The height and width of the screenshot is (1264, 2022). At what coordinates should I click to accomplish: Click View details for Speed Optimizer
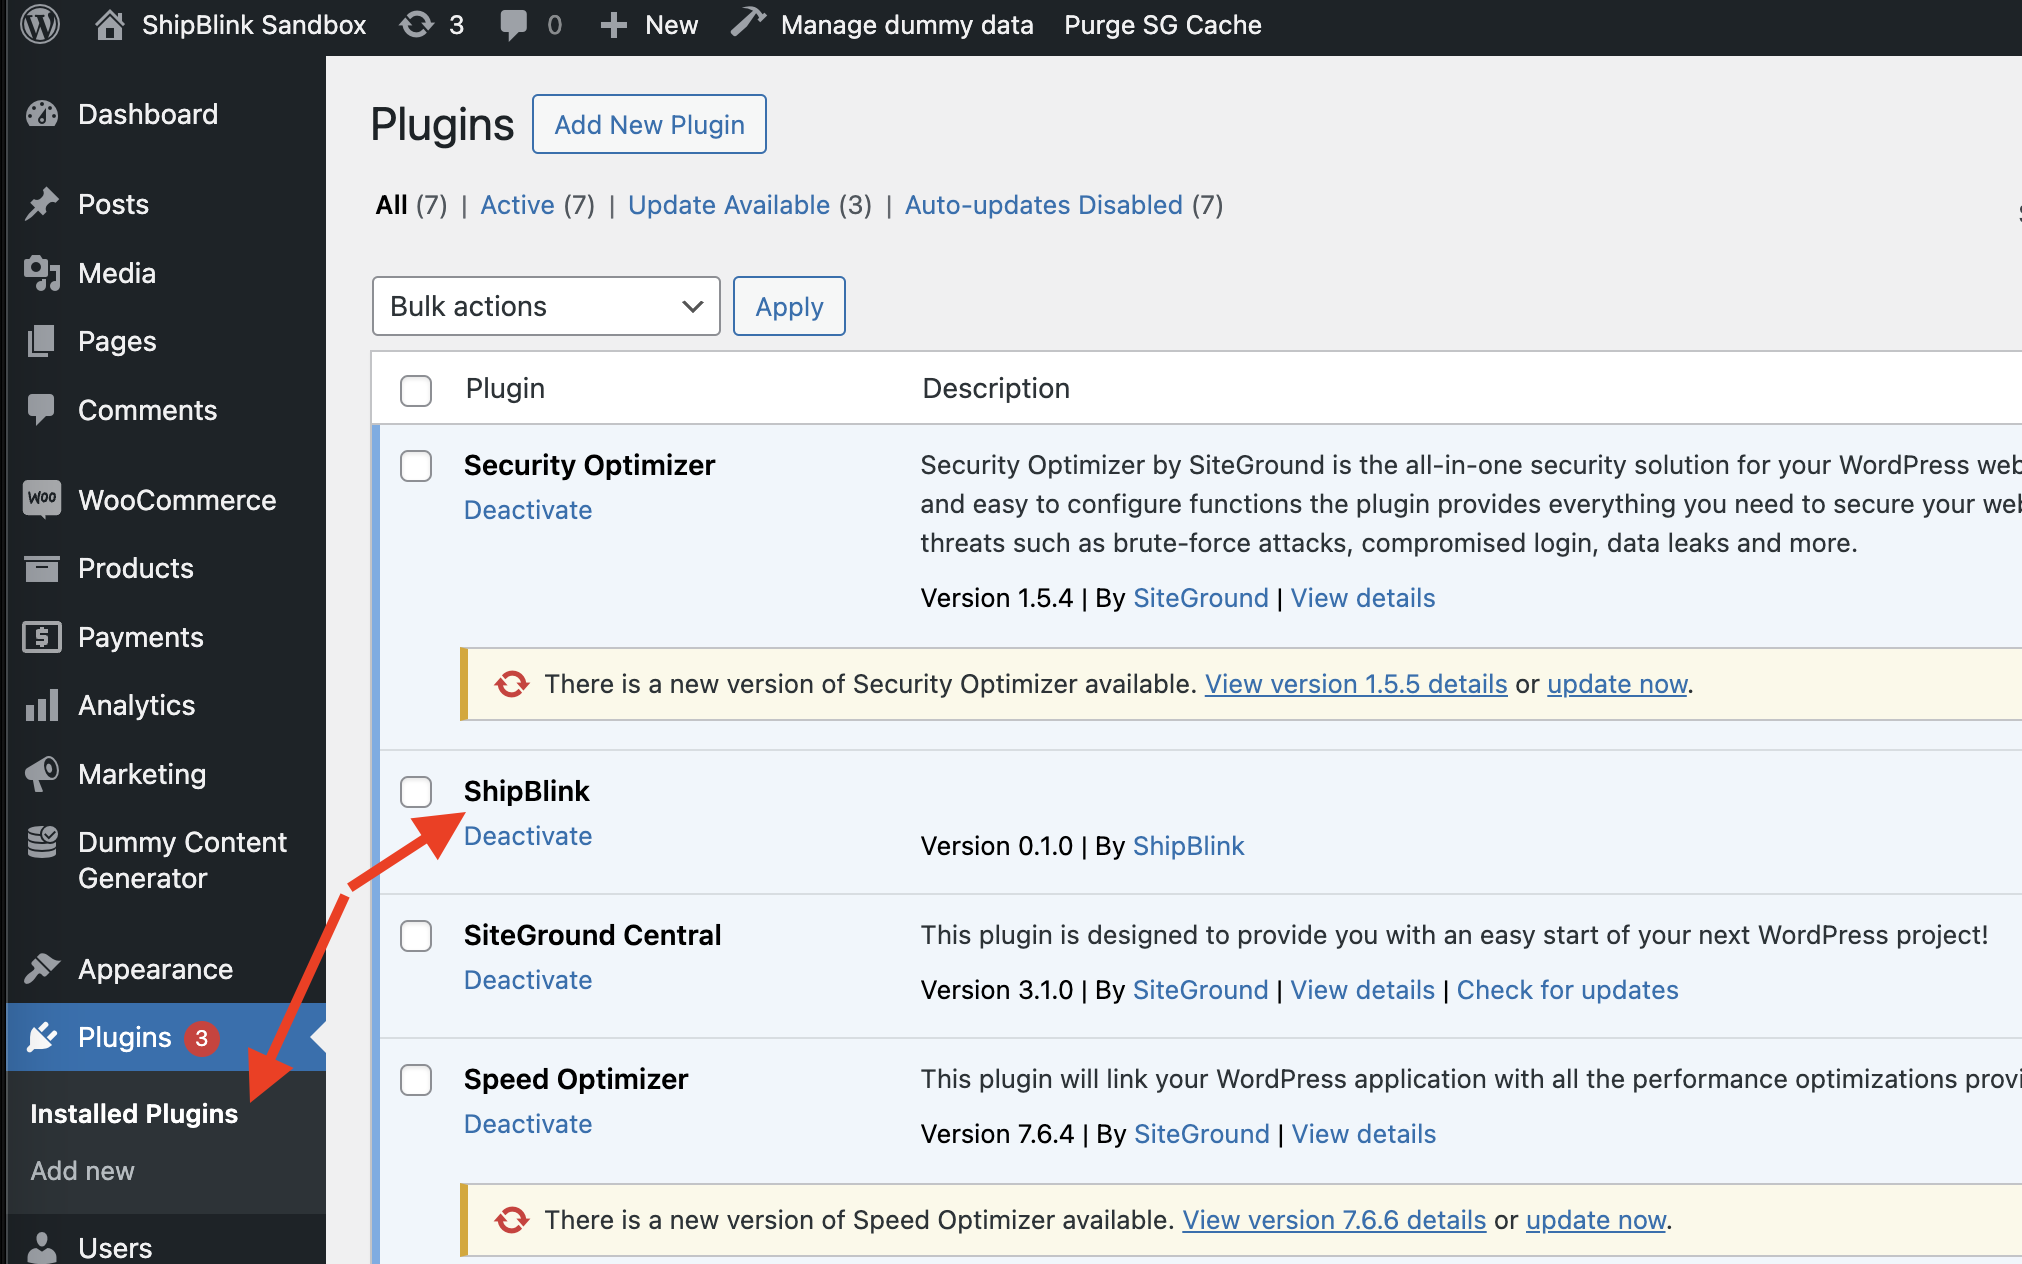tap(1364, 1134)
